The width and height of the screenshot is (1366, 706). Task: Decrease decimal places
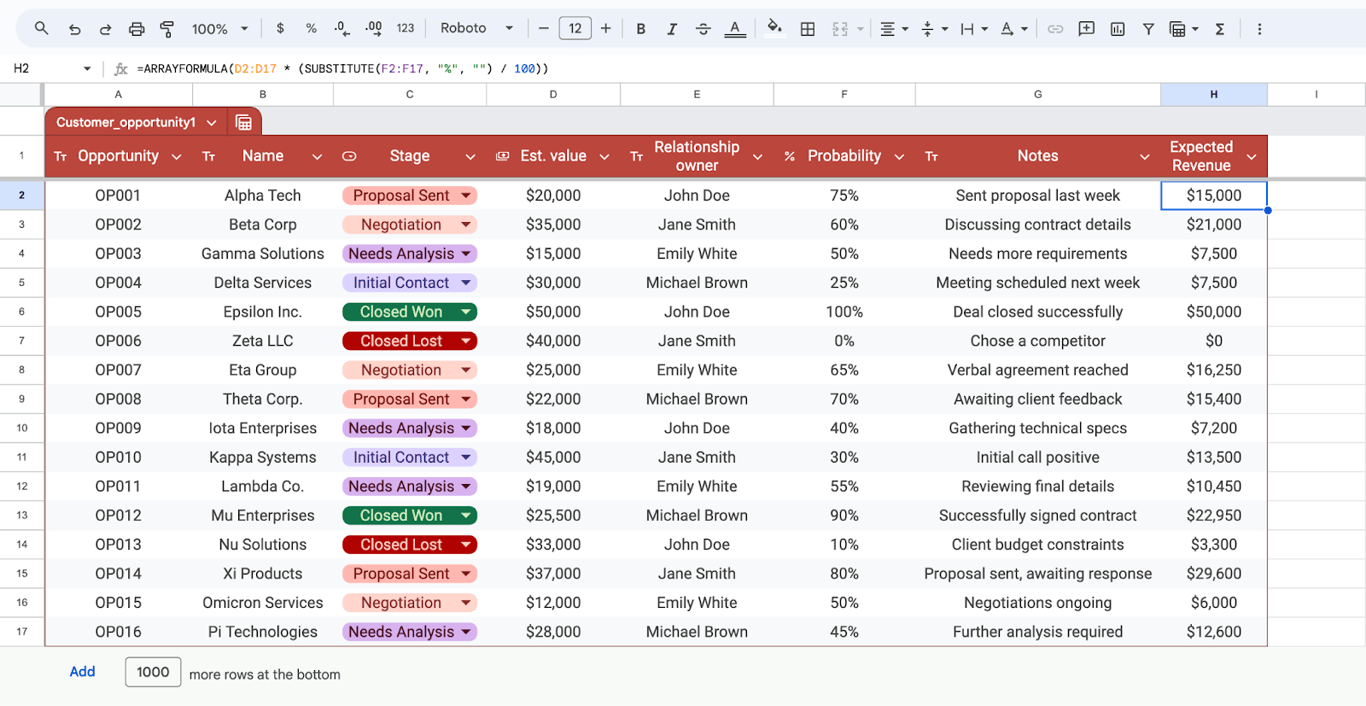pyautogui.click(x=342, y=29)
